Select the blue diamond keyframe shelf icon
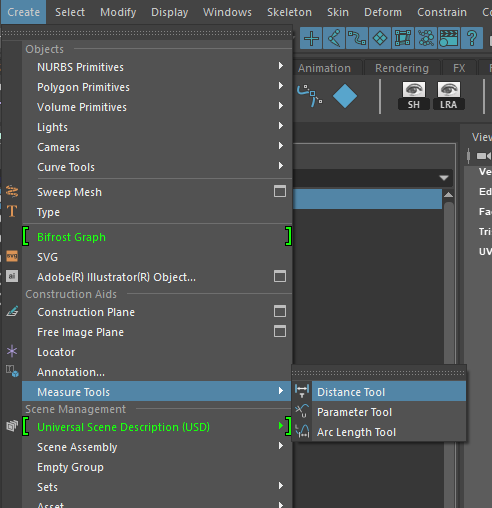The height and width of the screenshot is (508, 492). click(x=345, y=96)
